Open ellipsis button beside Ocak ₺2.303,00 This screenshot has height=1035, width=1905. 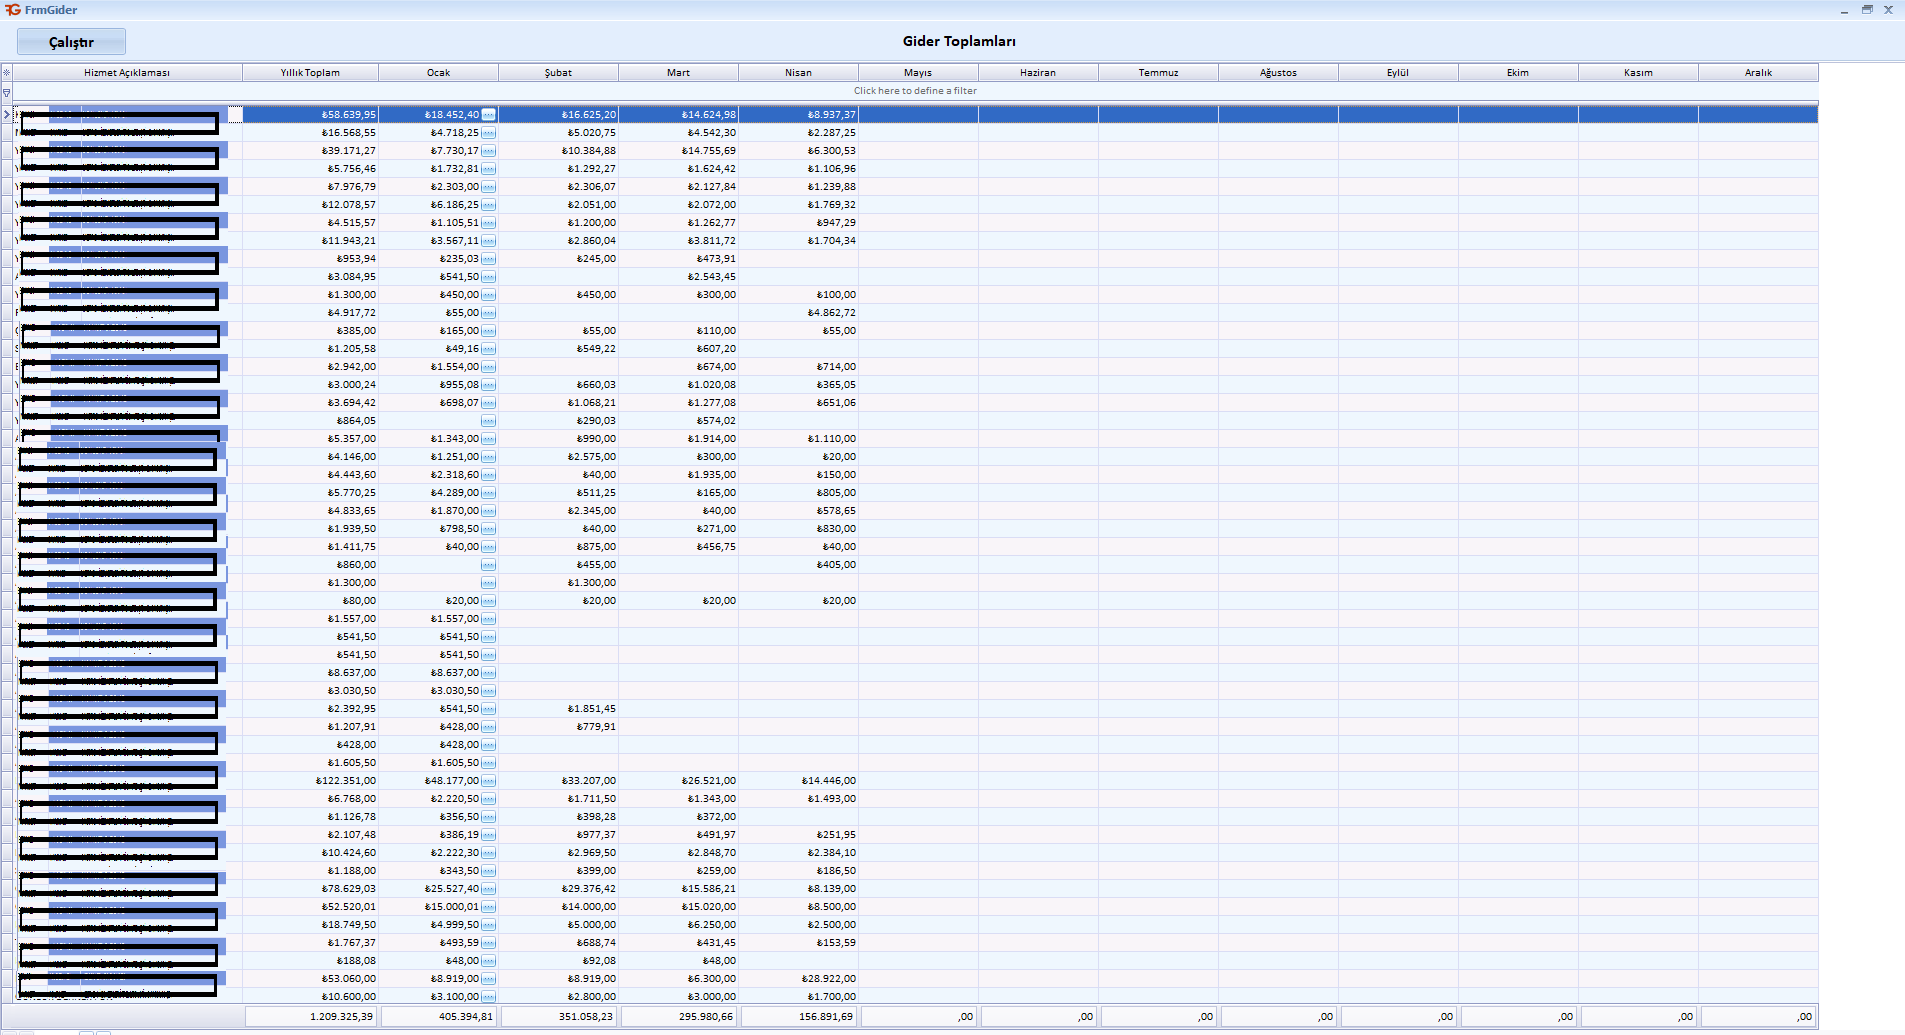click(488, 187)
